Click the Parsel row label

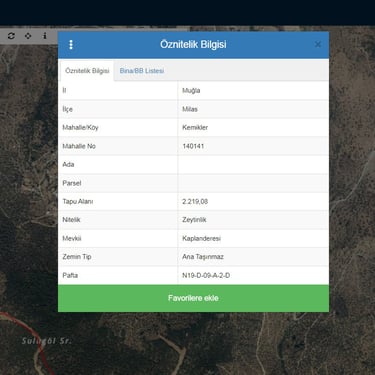point(72,183)
